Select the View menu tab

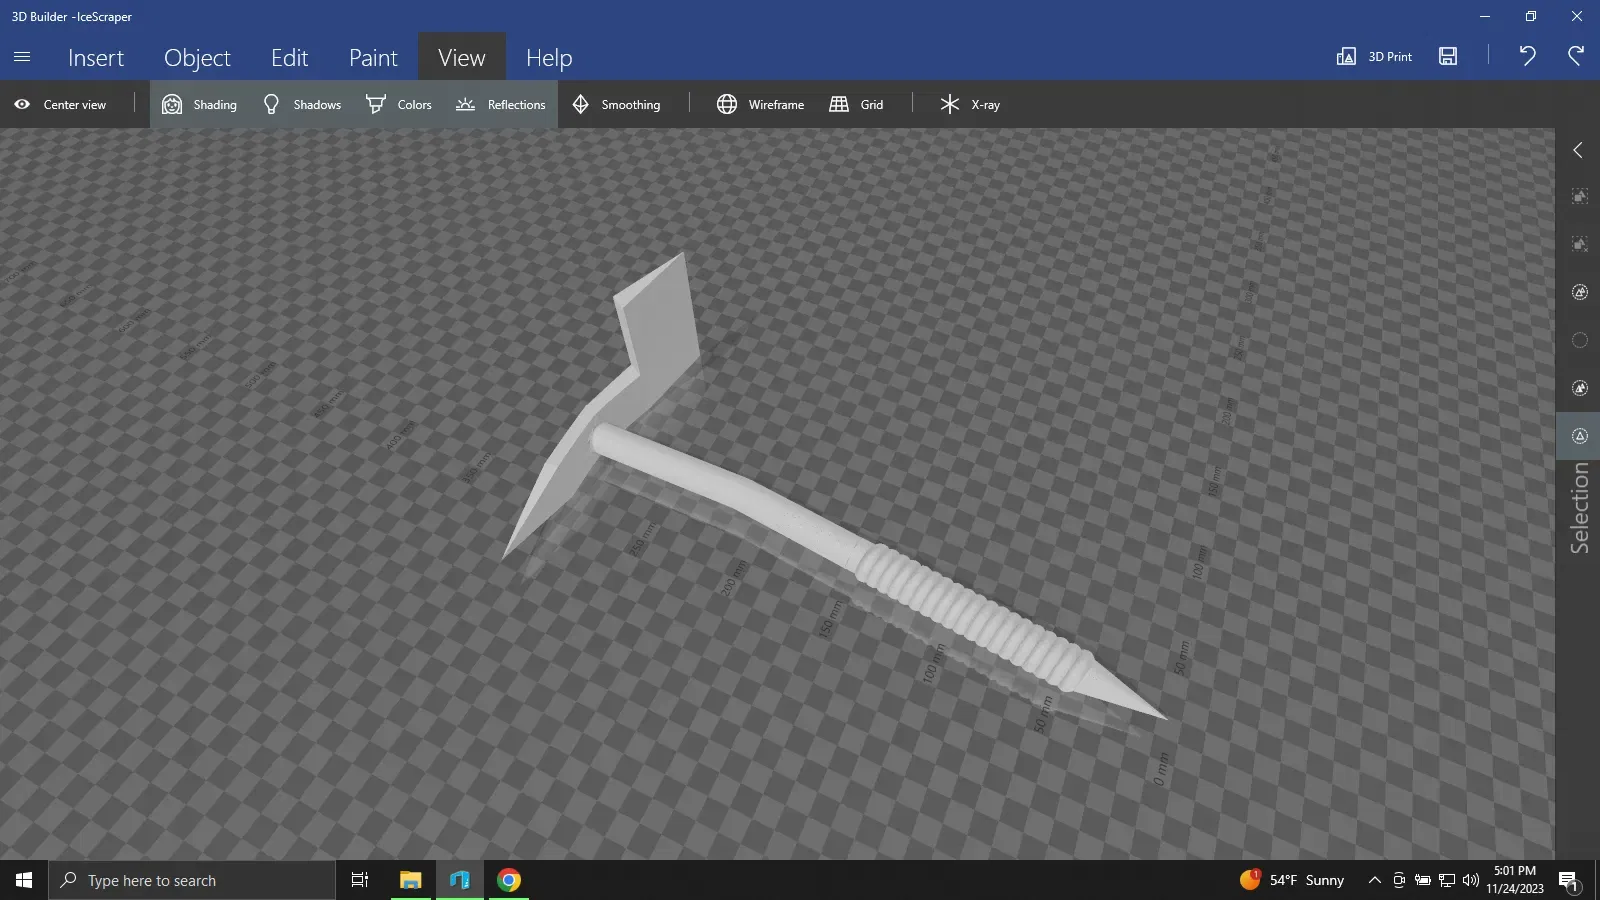461,58
